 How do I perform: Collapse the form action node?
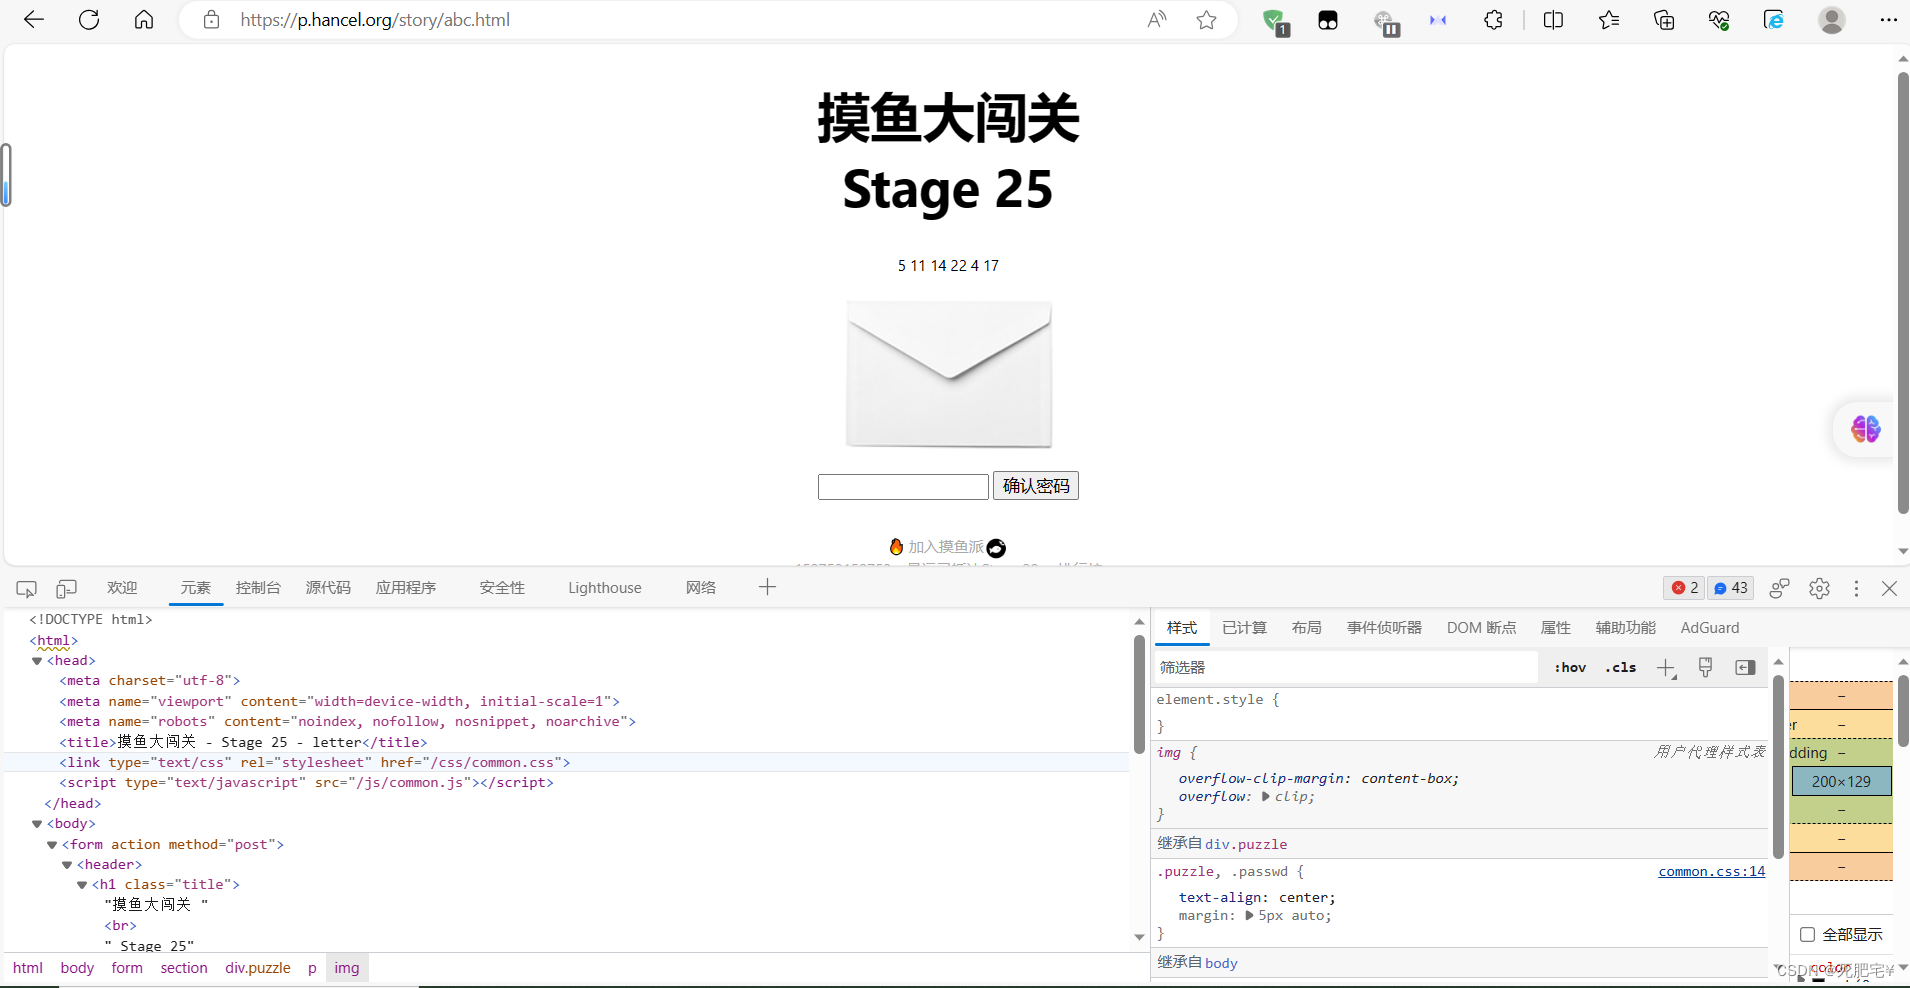(52, 845)
